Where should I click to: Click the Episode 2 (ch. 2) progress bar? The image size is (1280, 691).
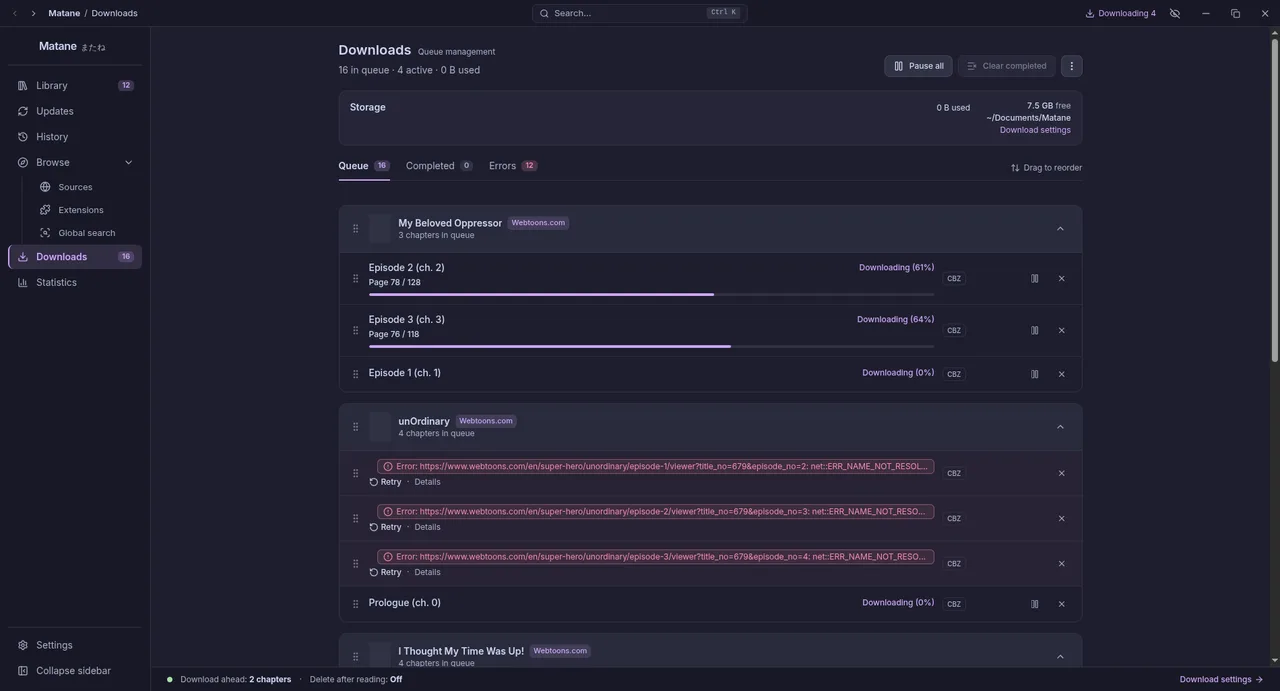tap(651, 294)
